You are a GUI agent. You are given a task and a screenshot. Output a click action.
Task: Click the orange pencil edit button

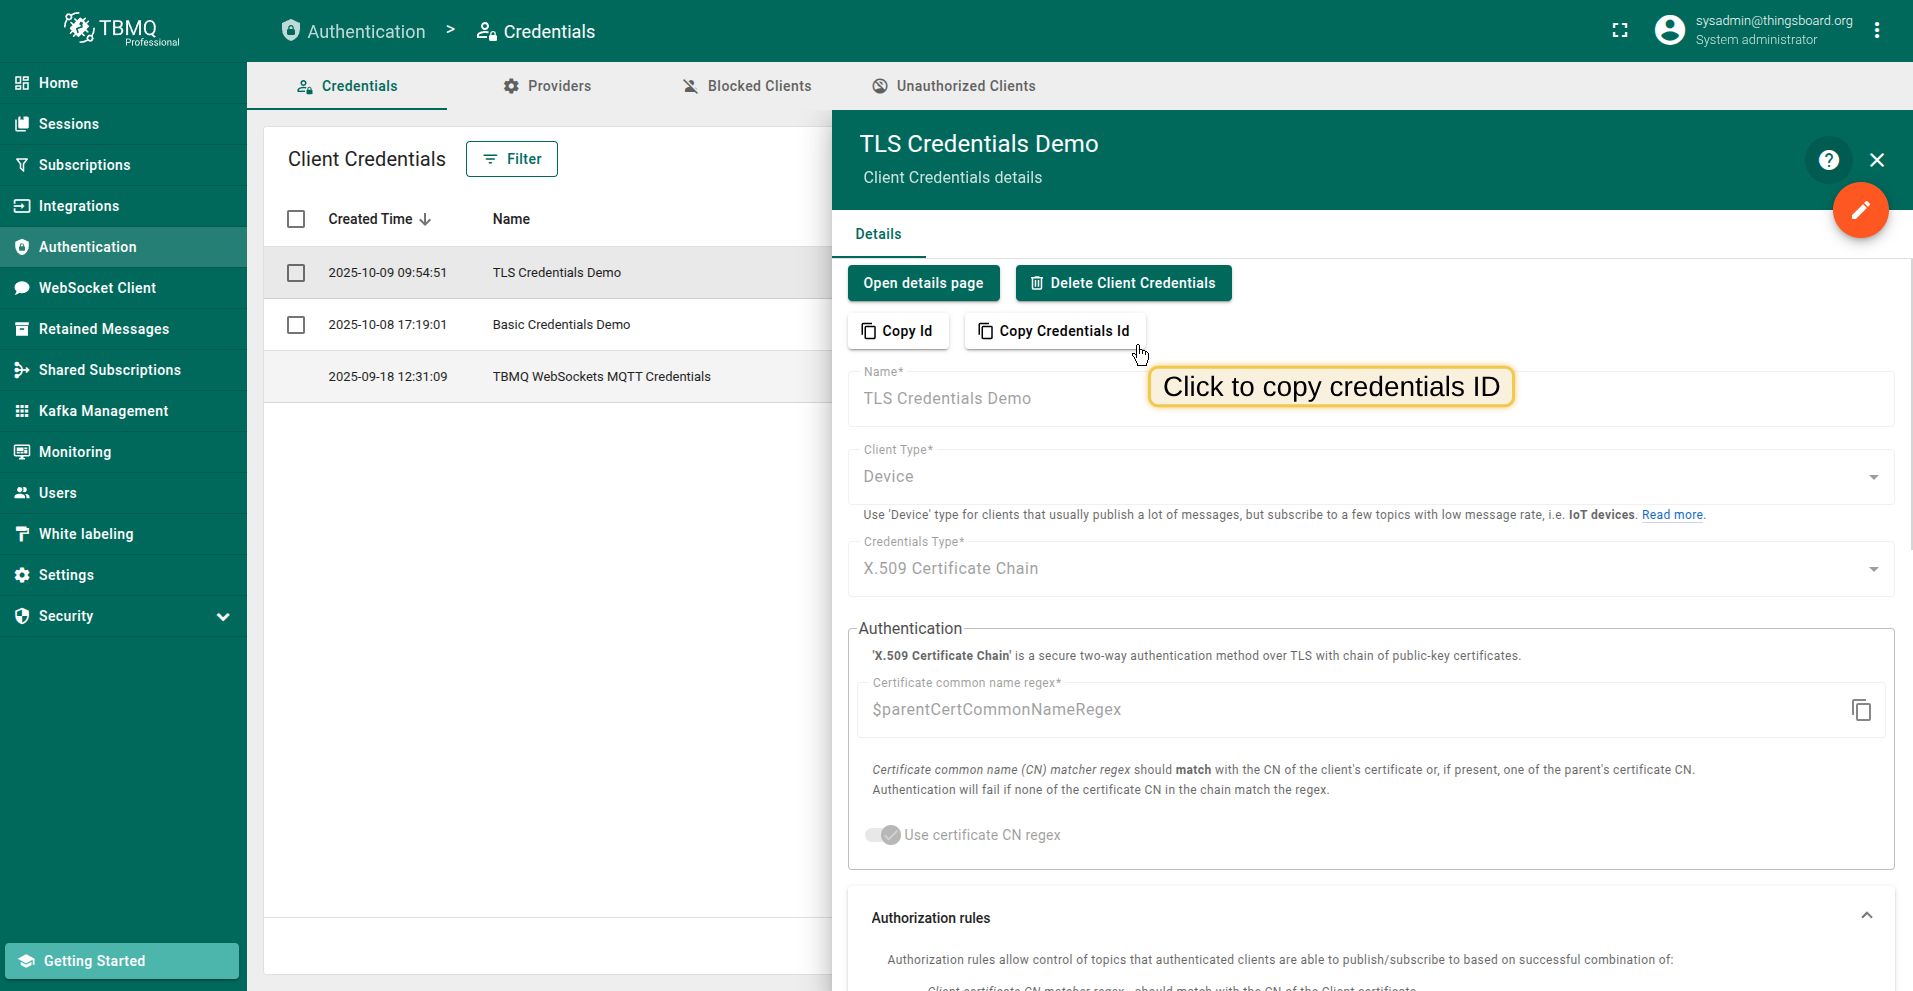pyautogui.click(x=1860, y=210)
